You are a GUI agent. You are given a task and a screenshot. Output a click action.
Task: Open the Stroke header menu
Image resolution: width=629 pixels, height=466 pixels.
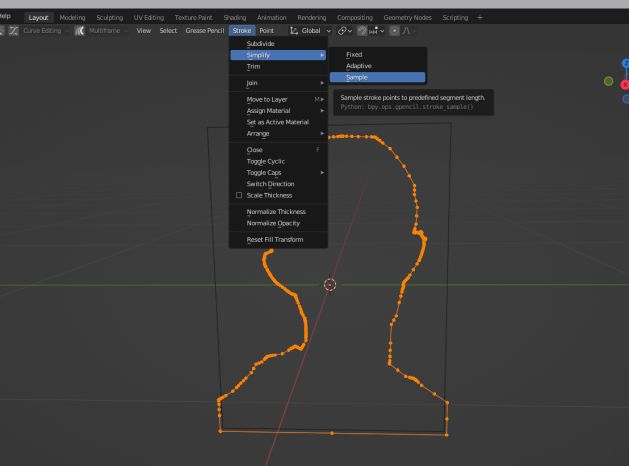click(242, 30)
